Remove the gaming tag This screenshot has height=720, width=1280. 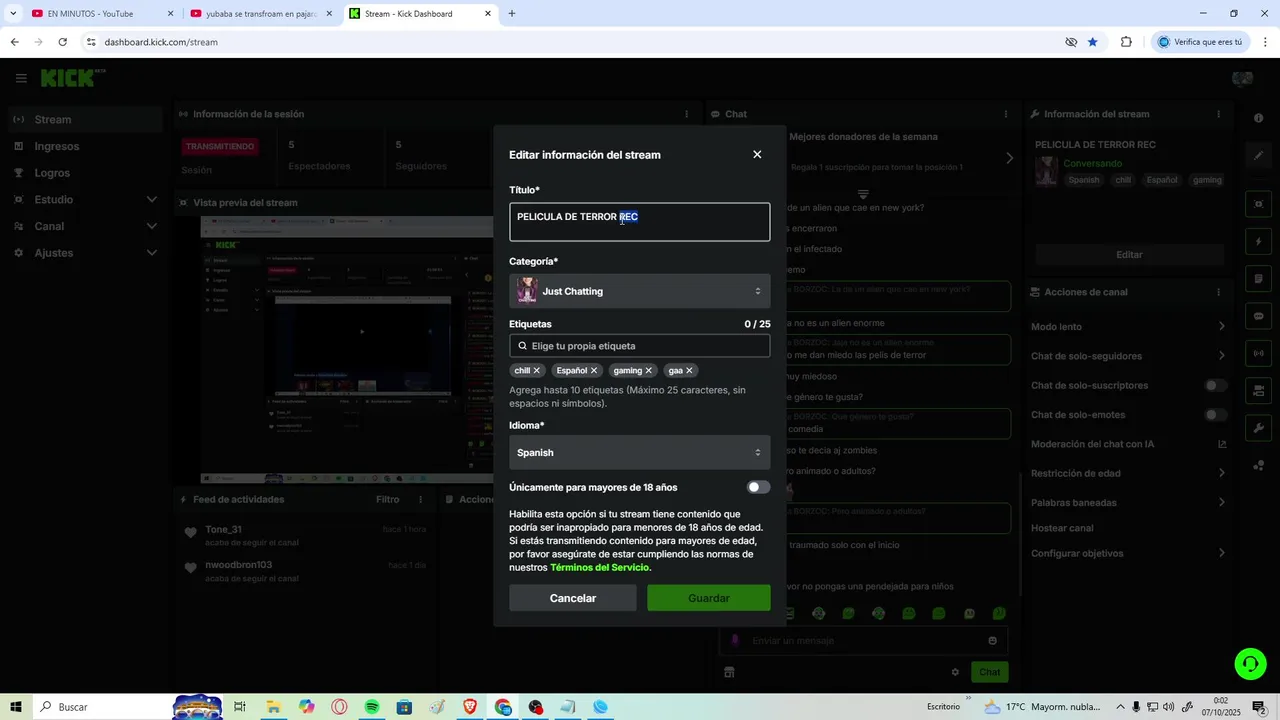pyautogui.click(x=649, y=371)
